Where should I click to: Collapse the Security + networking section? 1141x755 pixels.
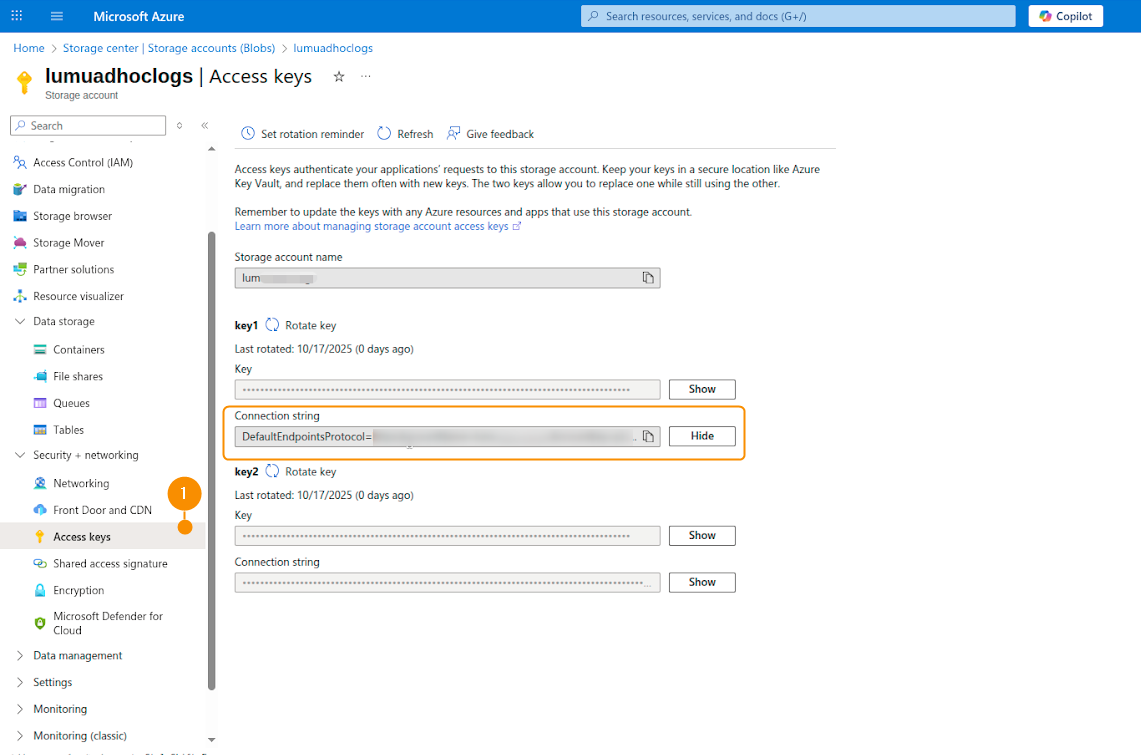tap(20, 455)
